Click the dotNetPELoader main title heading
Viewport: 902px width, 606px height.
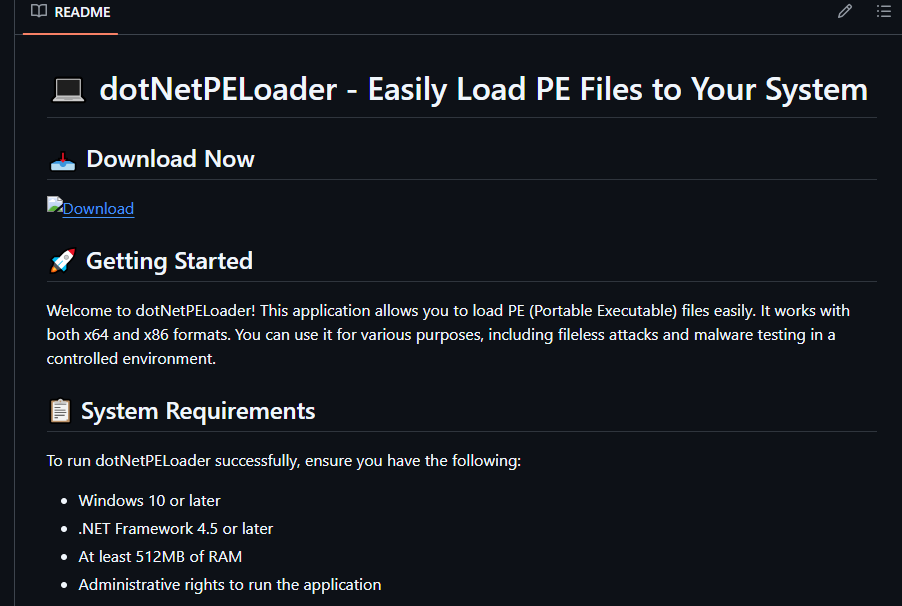coord(483,90)
